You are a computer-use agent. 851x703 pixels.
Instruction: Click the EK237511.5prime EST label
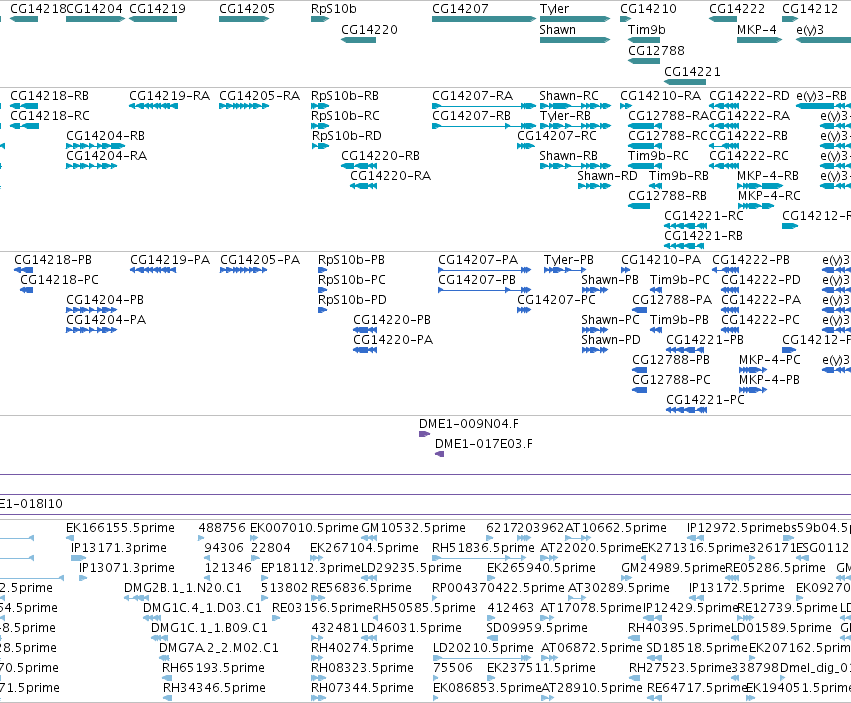pyautogui.click(x=541, y=668)
